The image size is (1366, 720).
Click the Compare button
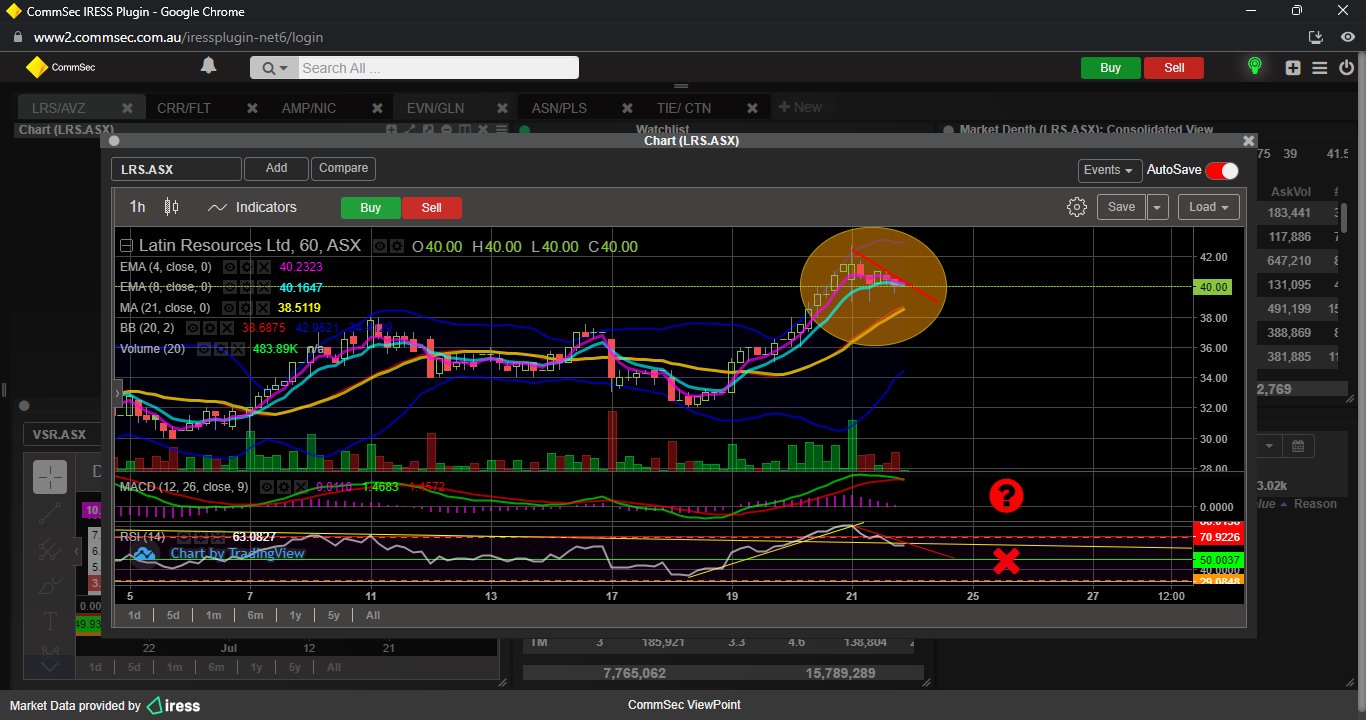tap(344, 169)
